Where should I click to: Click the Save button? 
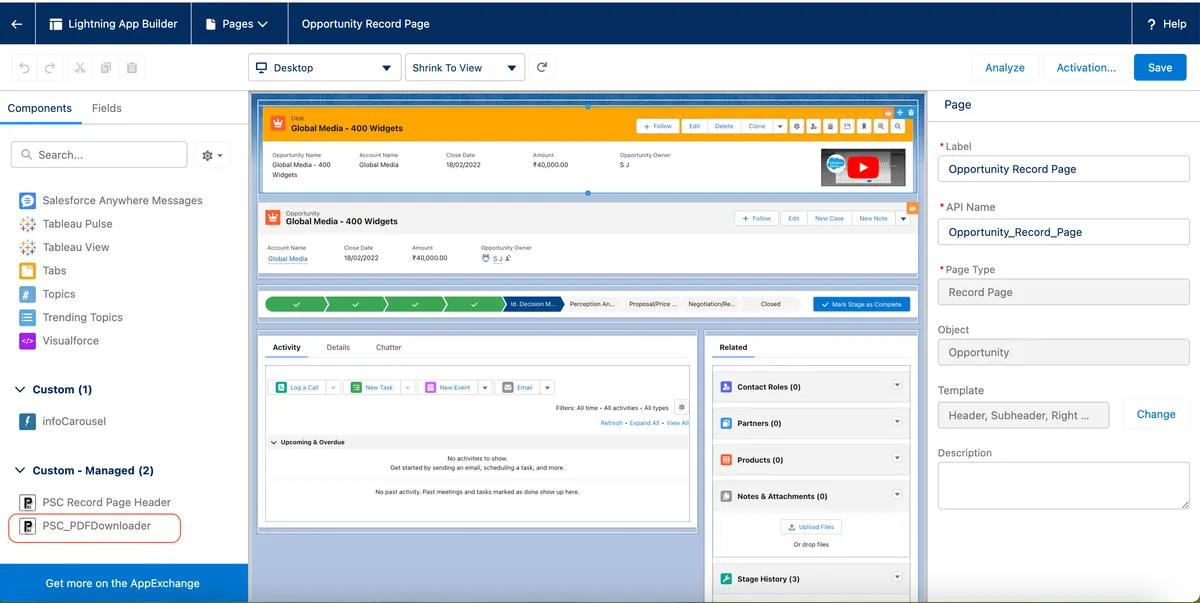[1160, 67]
